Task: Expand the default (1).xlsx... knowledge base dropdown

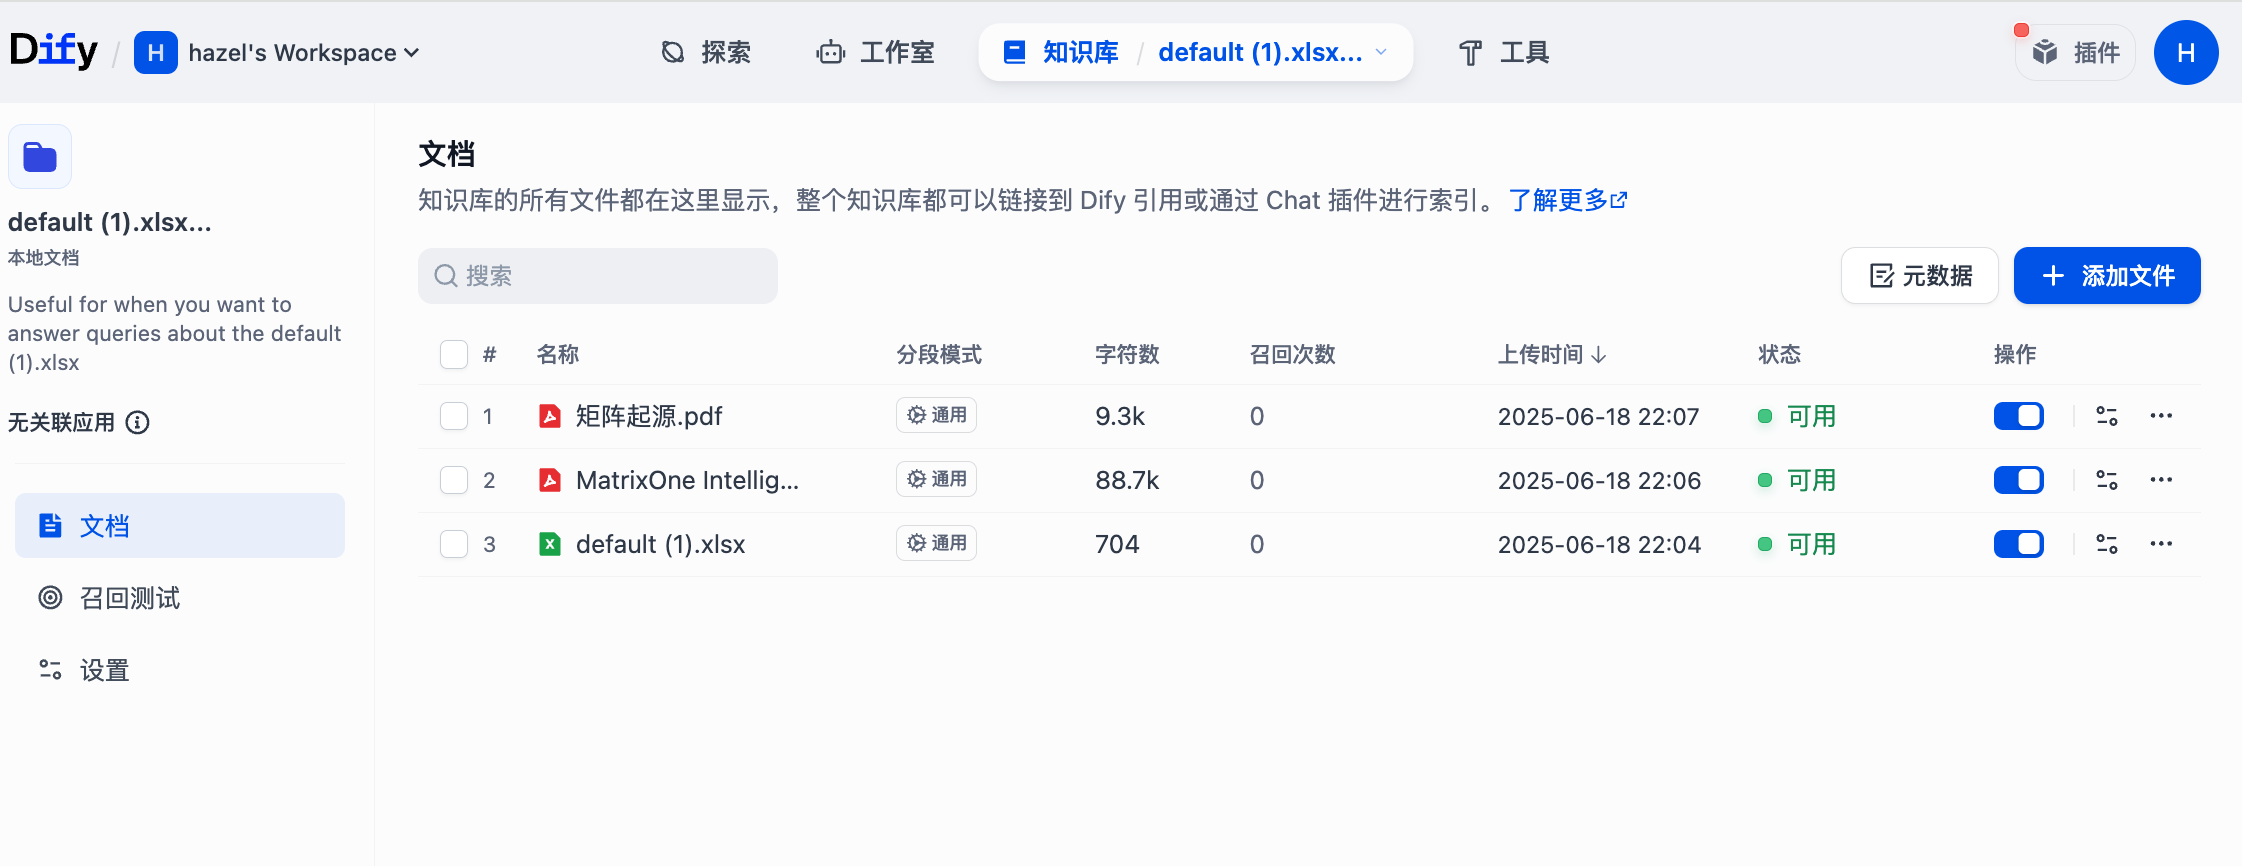Action: click(1381, 52)
